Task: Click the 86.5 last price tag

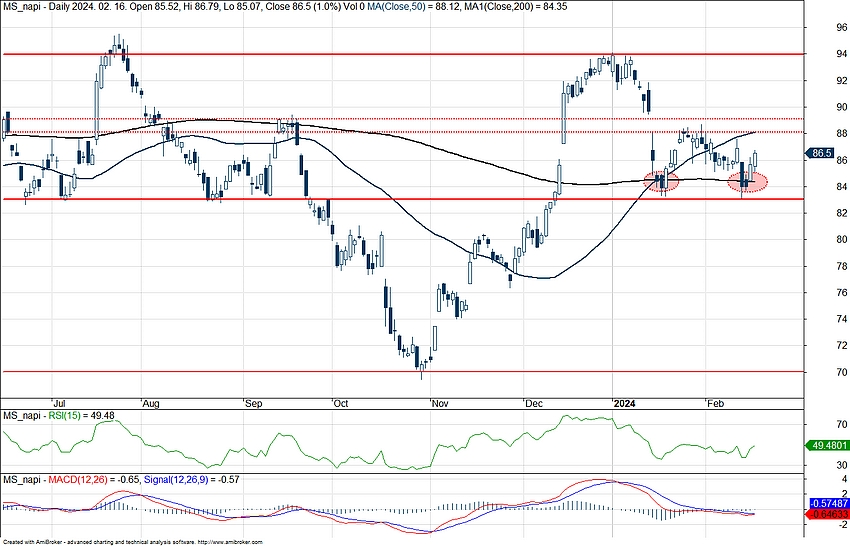Action: (x=820, y=153)
